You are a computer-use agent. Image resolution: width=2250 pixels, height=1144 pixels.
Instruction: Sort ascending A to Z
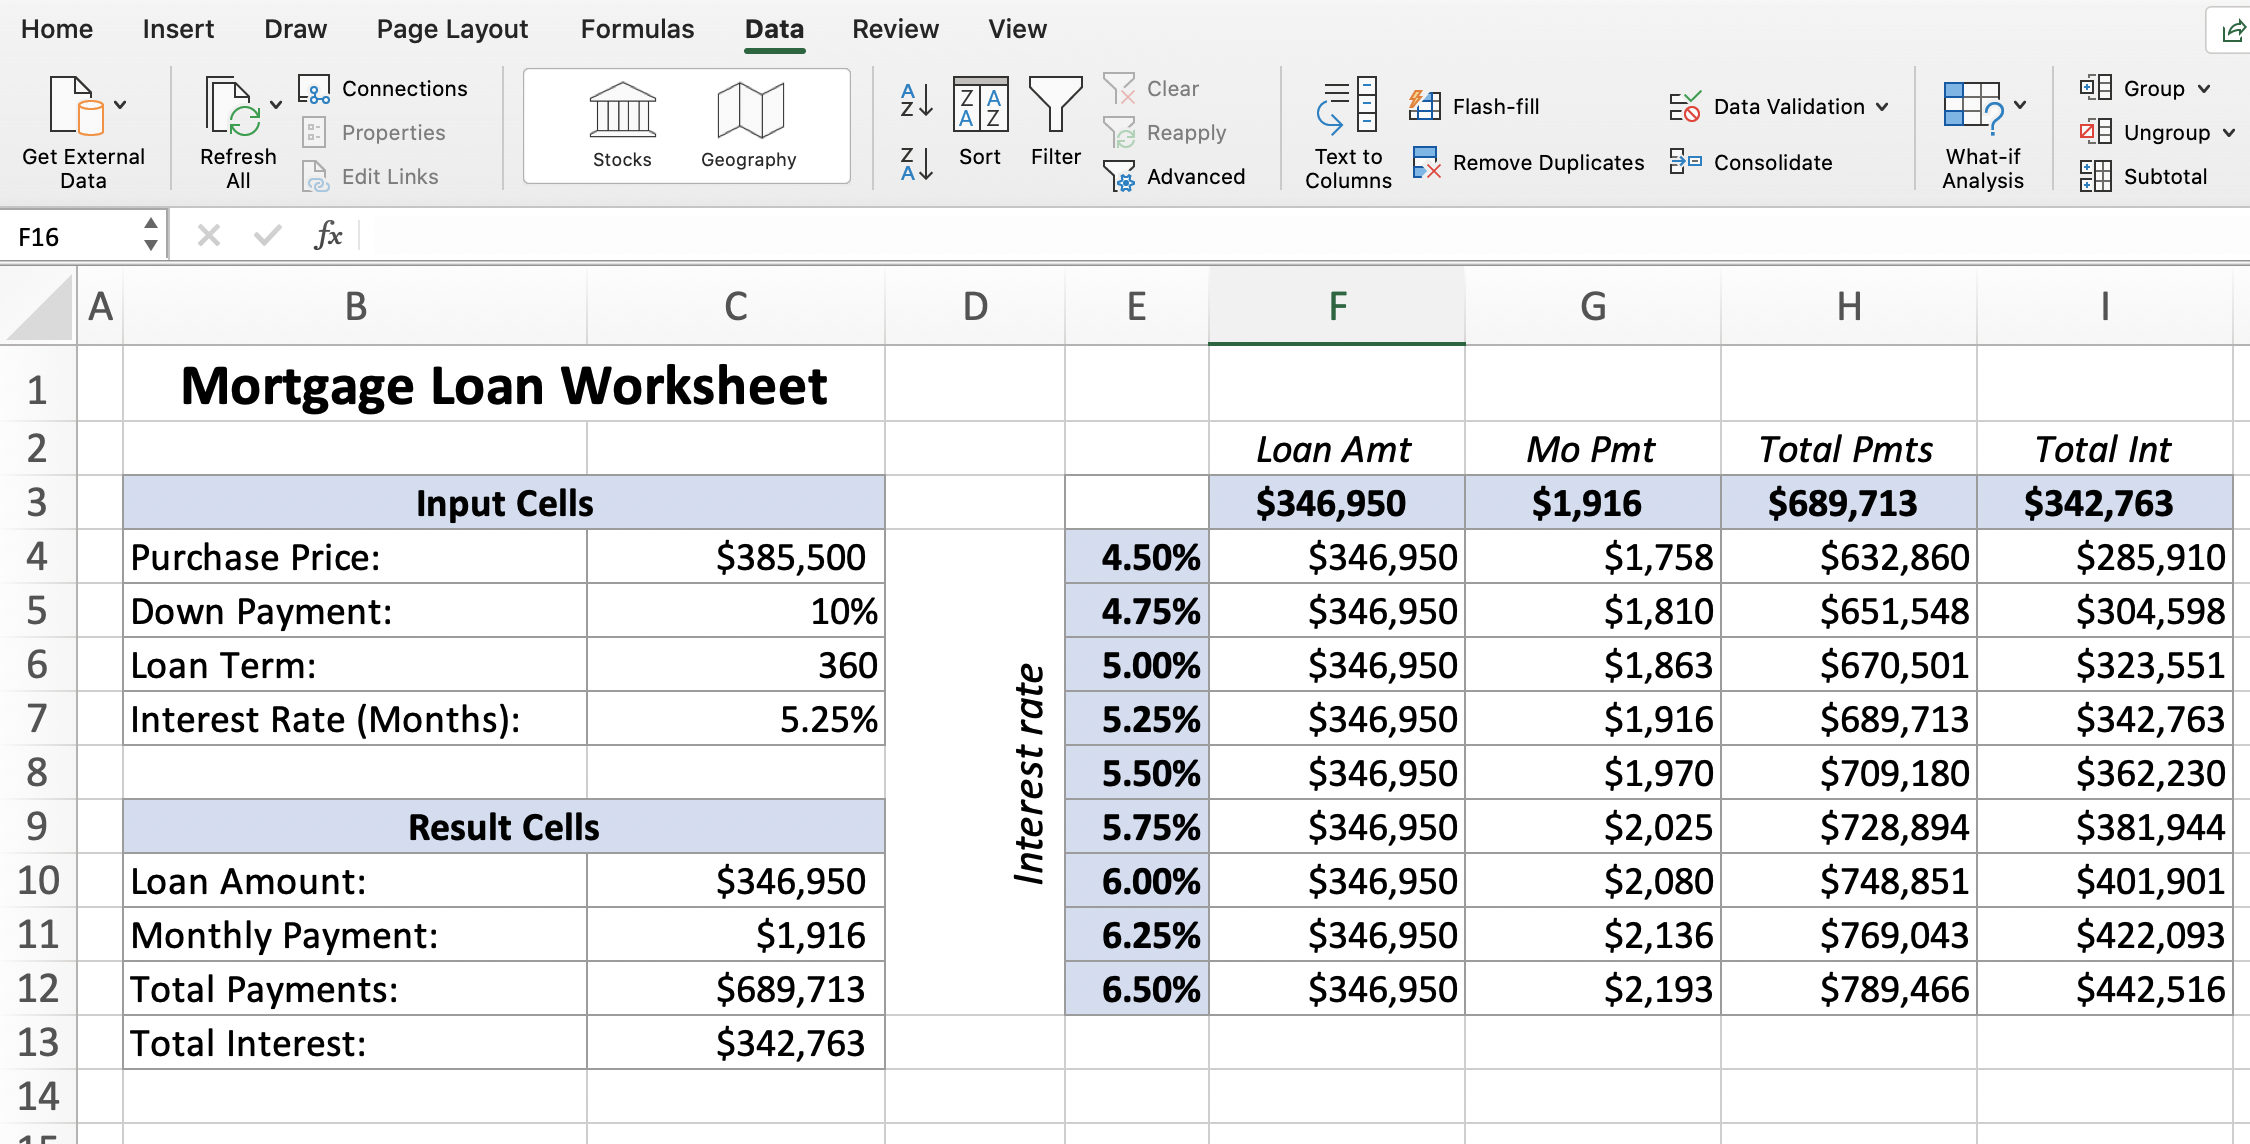(x=916, y=101)
